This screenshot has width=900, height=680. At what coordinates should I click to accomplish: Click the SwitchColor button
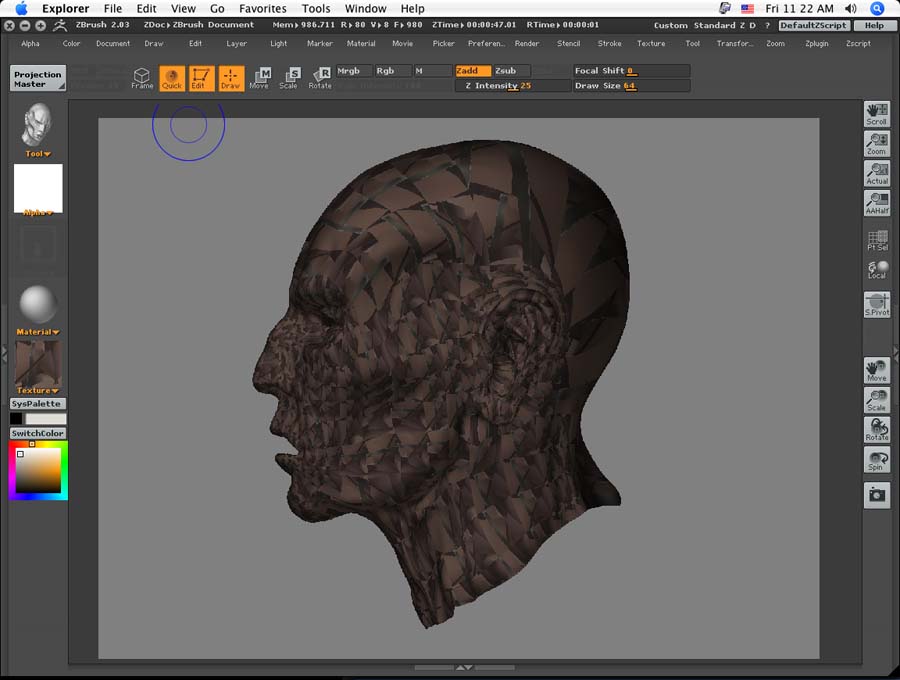click(x=38, y=433)
